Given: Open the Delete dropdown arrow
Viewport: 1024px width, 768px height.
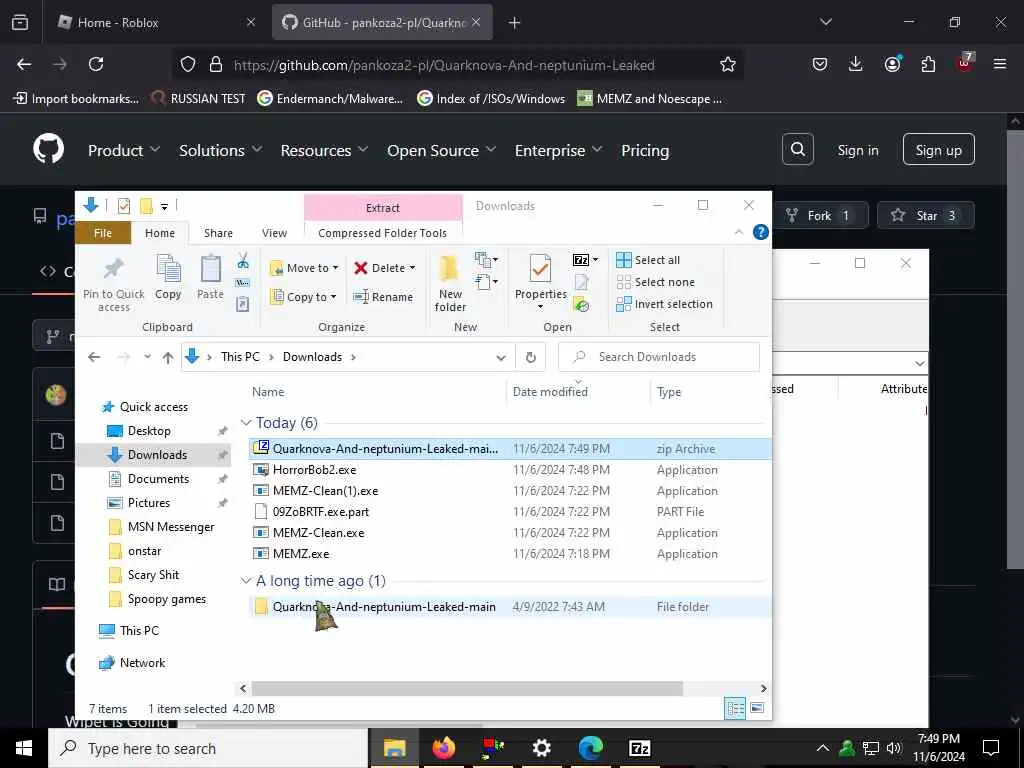Looking at the screenshot, I should 412,268.
